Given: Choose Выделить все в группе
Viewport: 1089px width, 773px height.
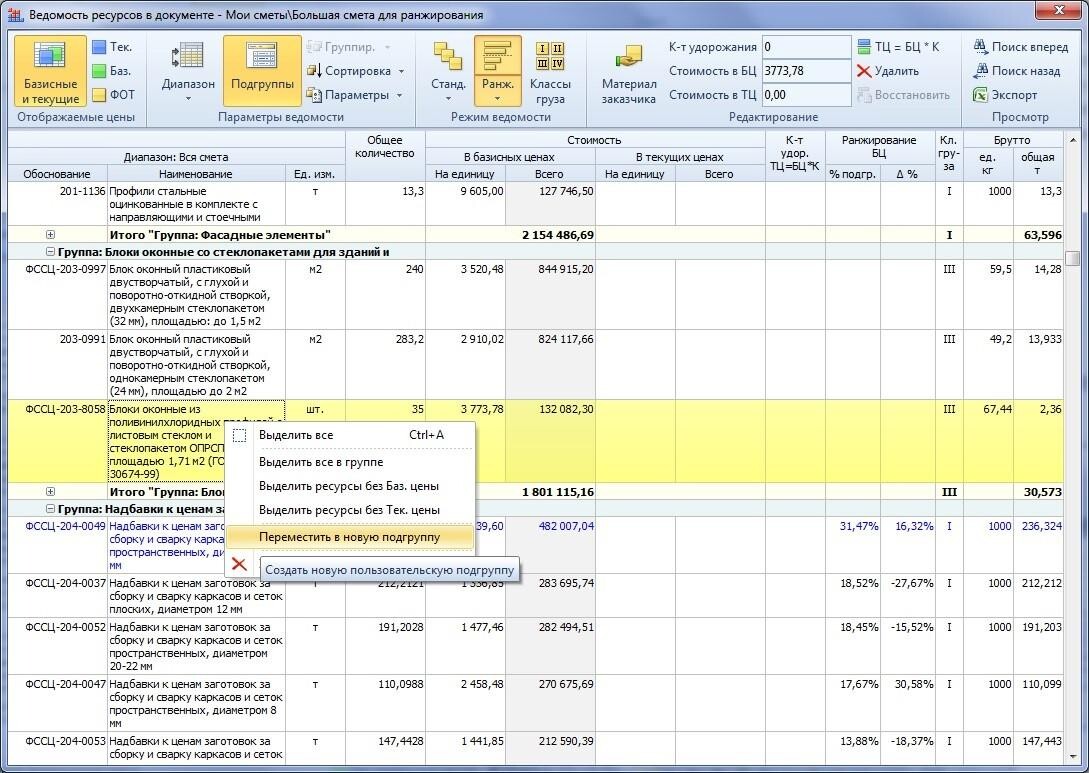Looking at the screenshot, I should pos(351,462).
